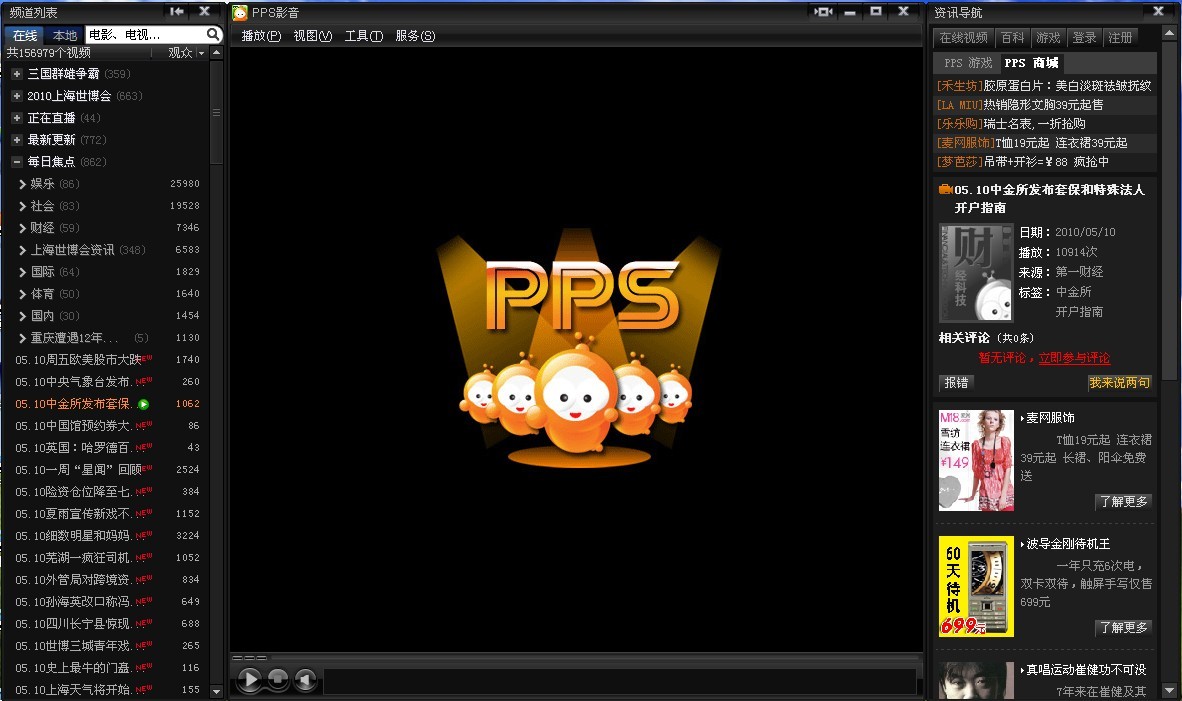Click 了解更多 for 波导金刚待机王

(1123, 627)
